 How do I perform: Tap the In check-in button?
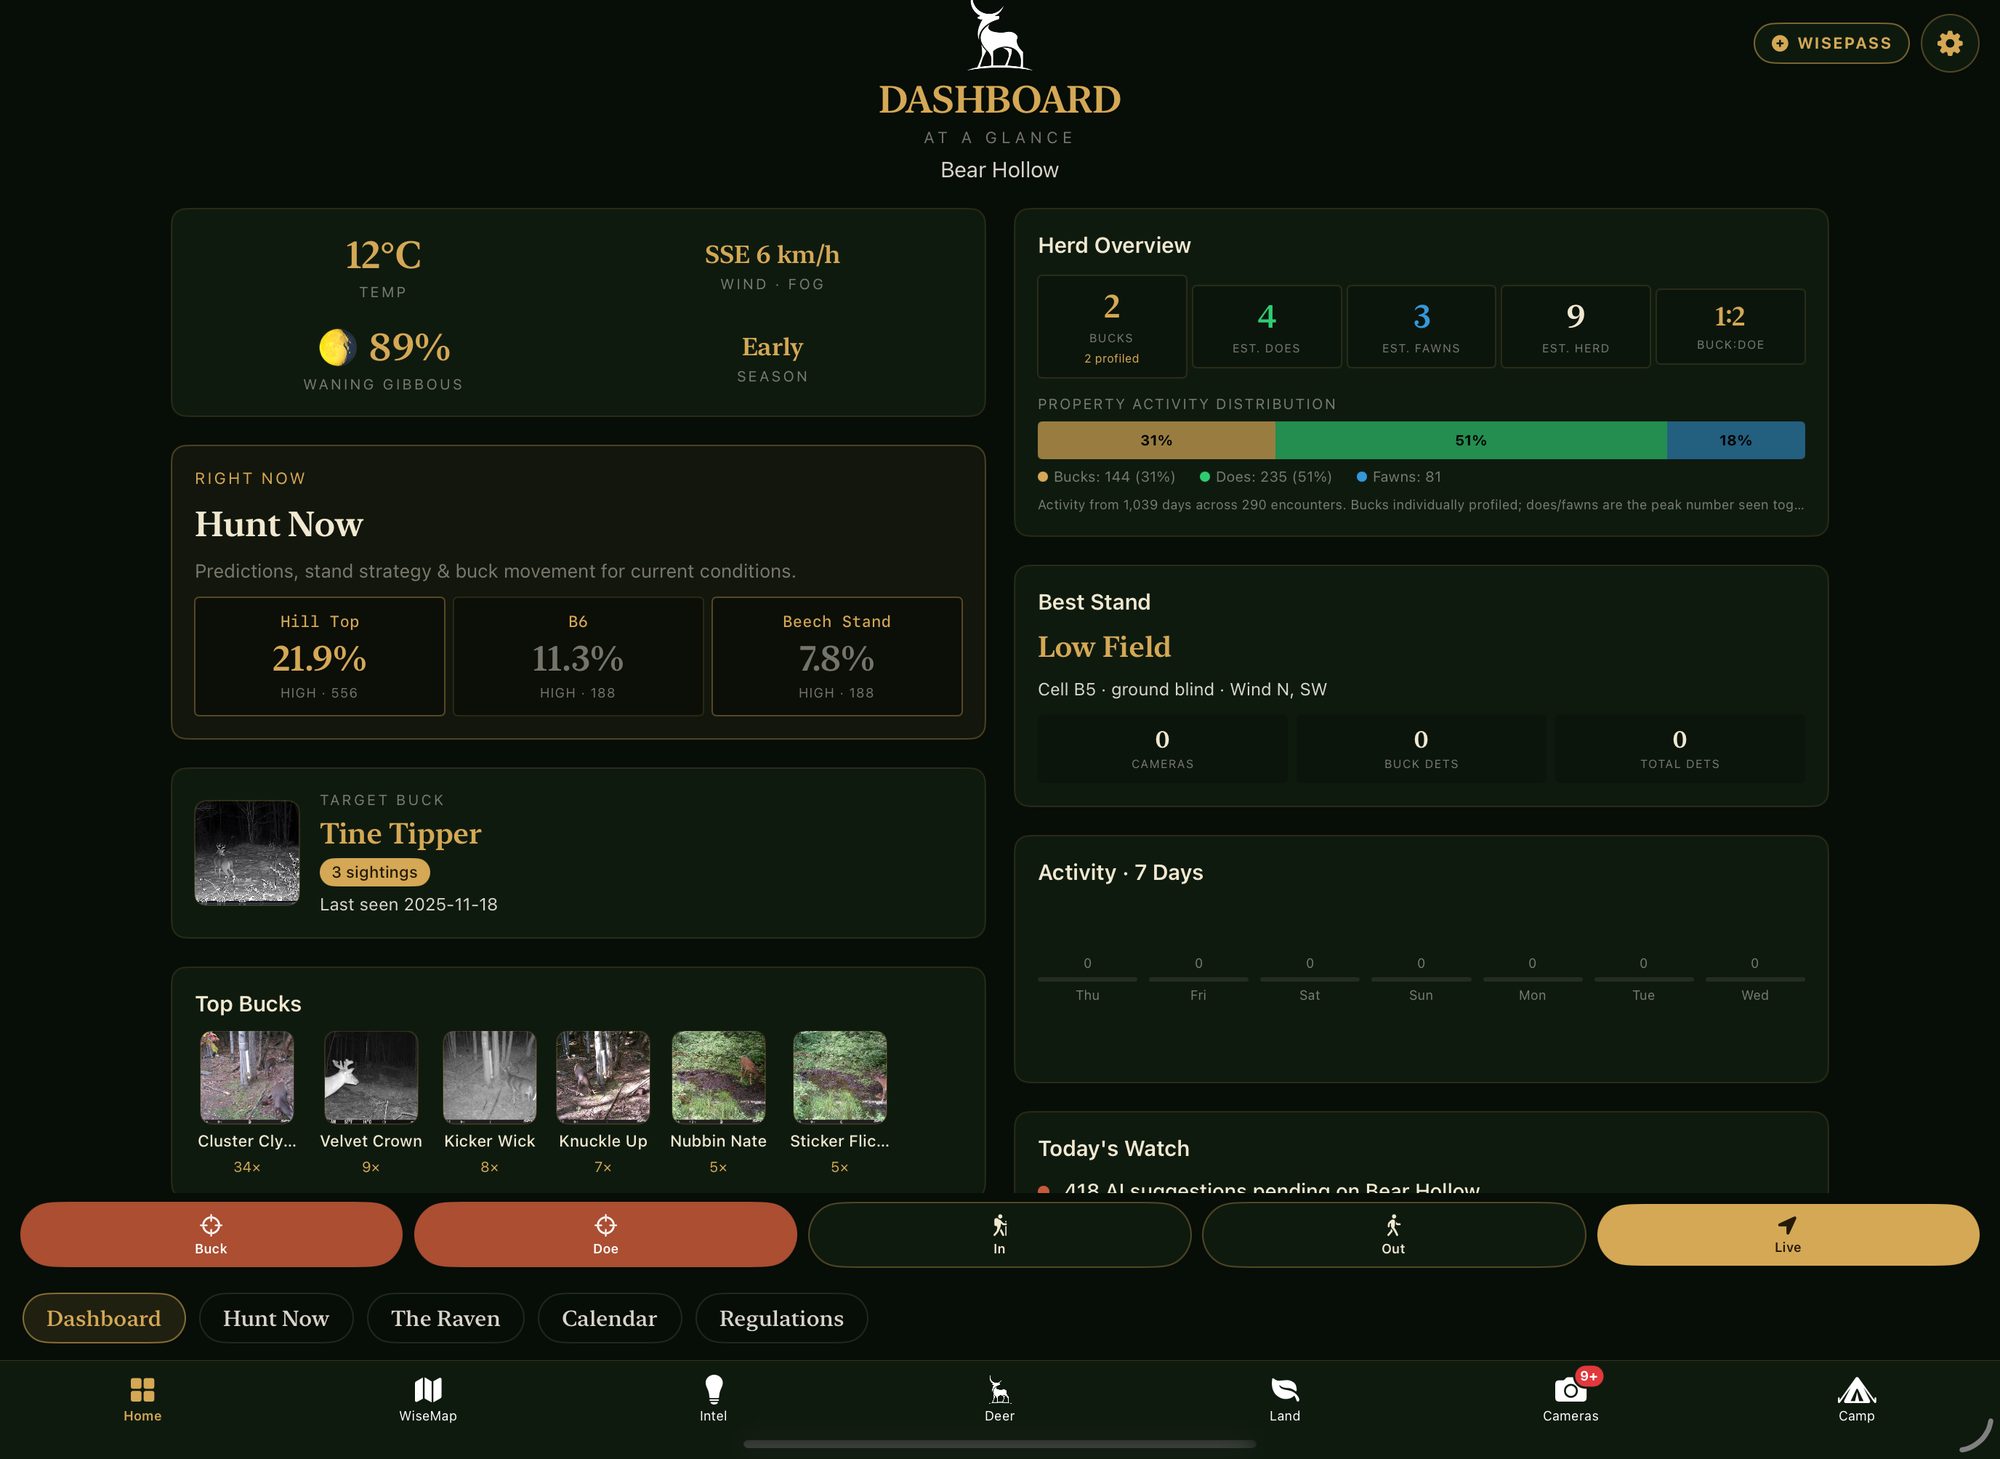point(999,1234)
